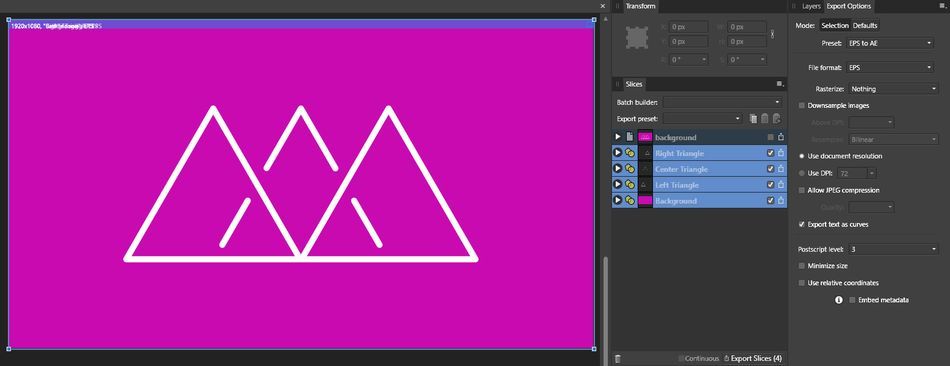Open the Rasterize dropdown
The height and width of the screenshot is (366, 950).
pos(893,88)
